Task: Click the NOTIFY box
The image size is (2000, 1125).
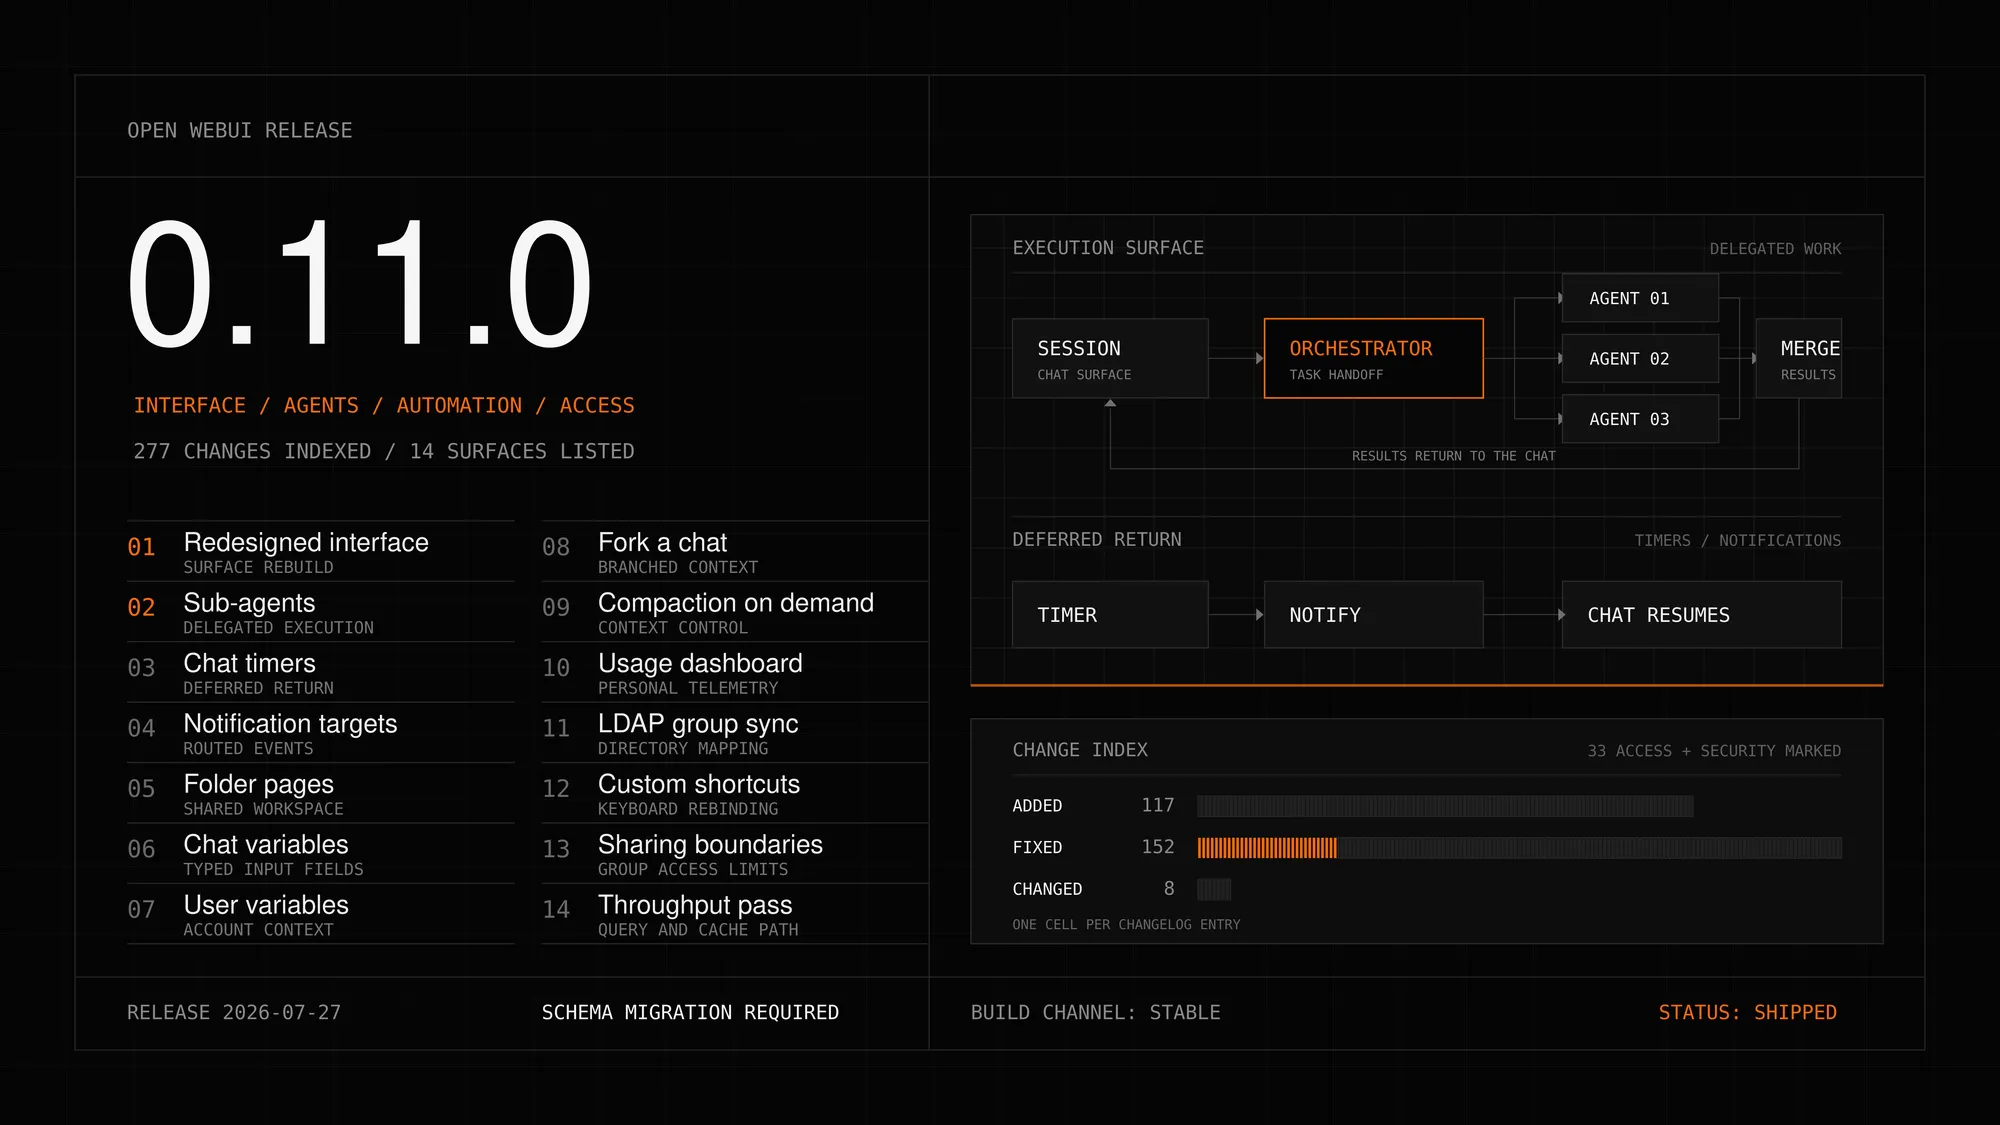Action: 1373,614
